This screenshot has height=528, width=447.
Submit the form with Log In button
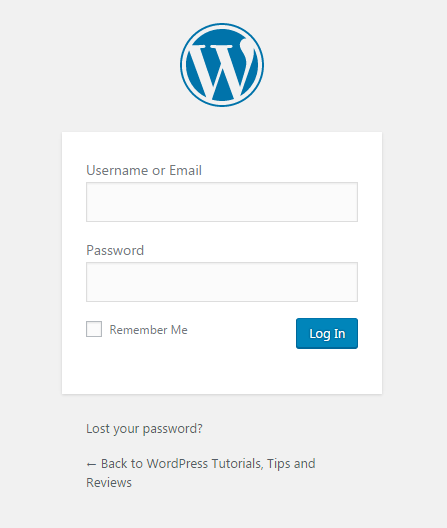(x=327, y=333)
